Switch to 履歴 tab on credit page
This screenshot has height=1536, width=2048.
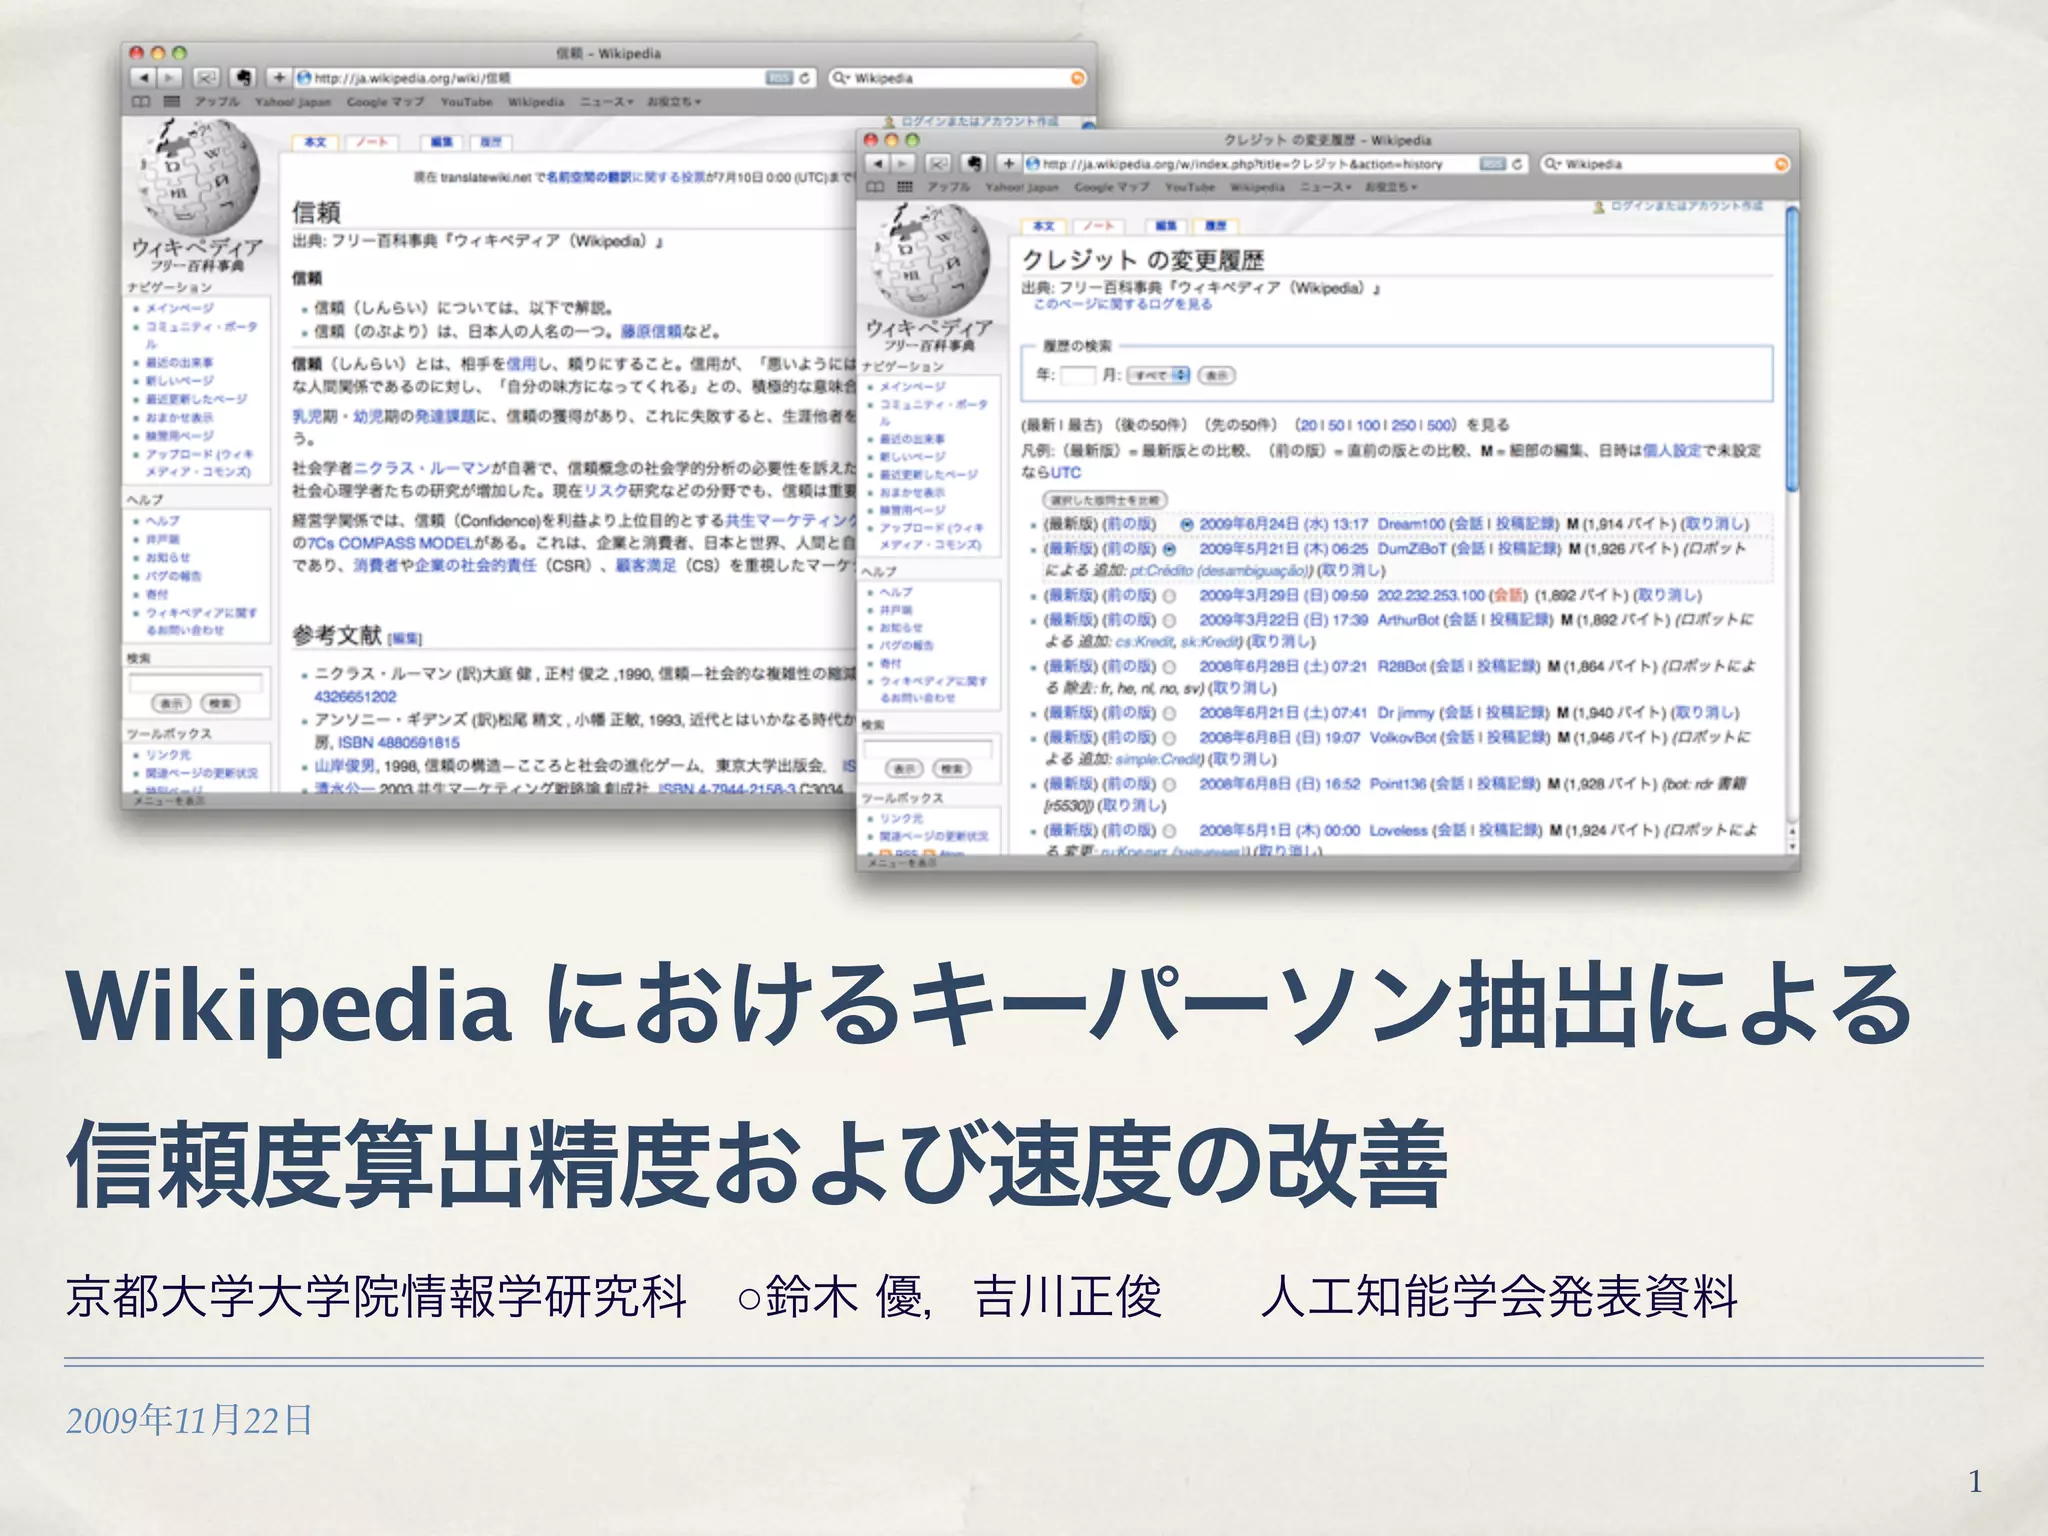tap(1216, 226)
